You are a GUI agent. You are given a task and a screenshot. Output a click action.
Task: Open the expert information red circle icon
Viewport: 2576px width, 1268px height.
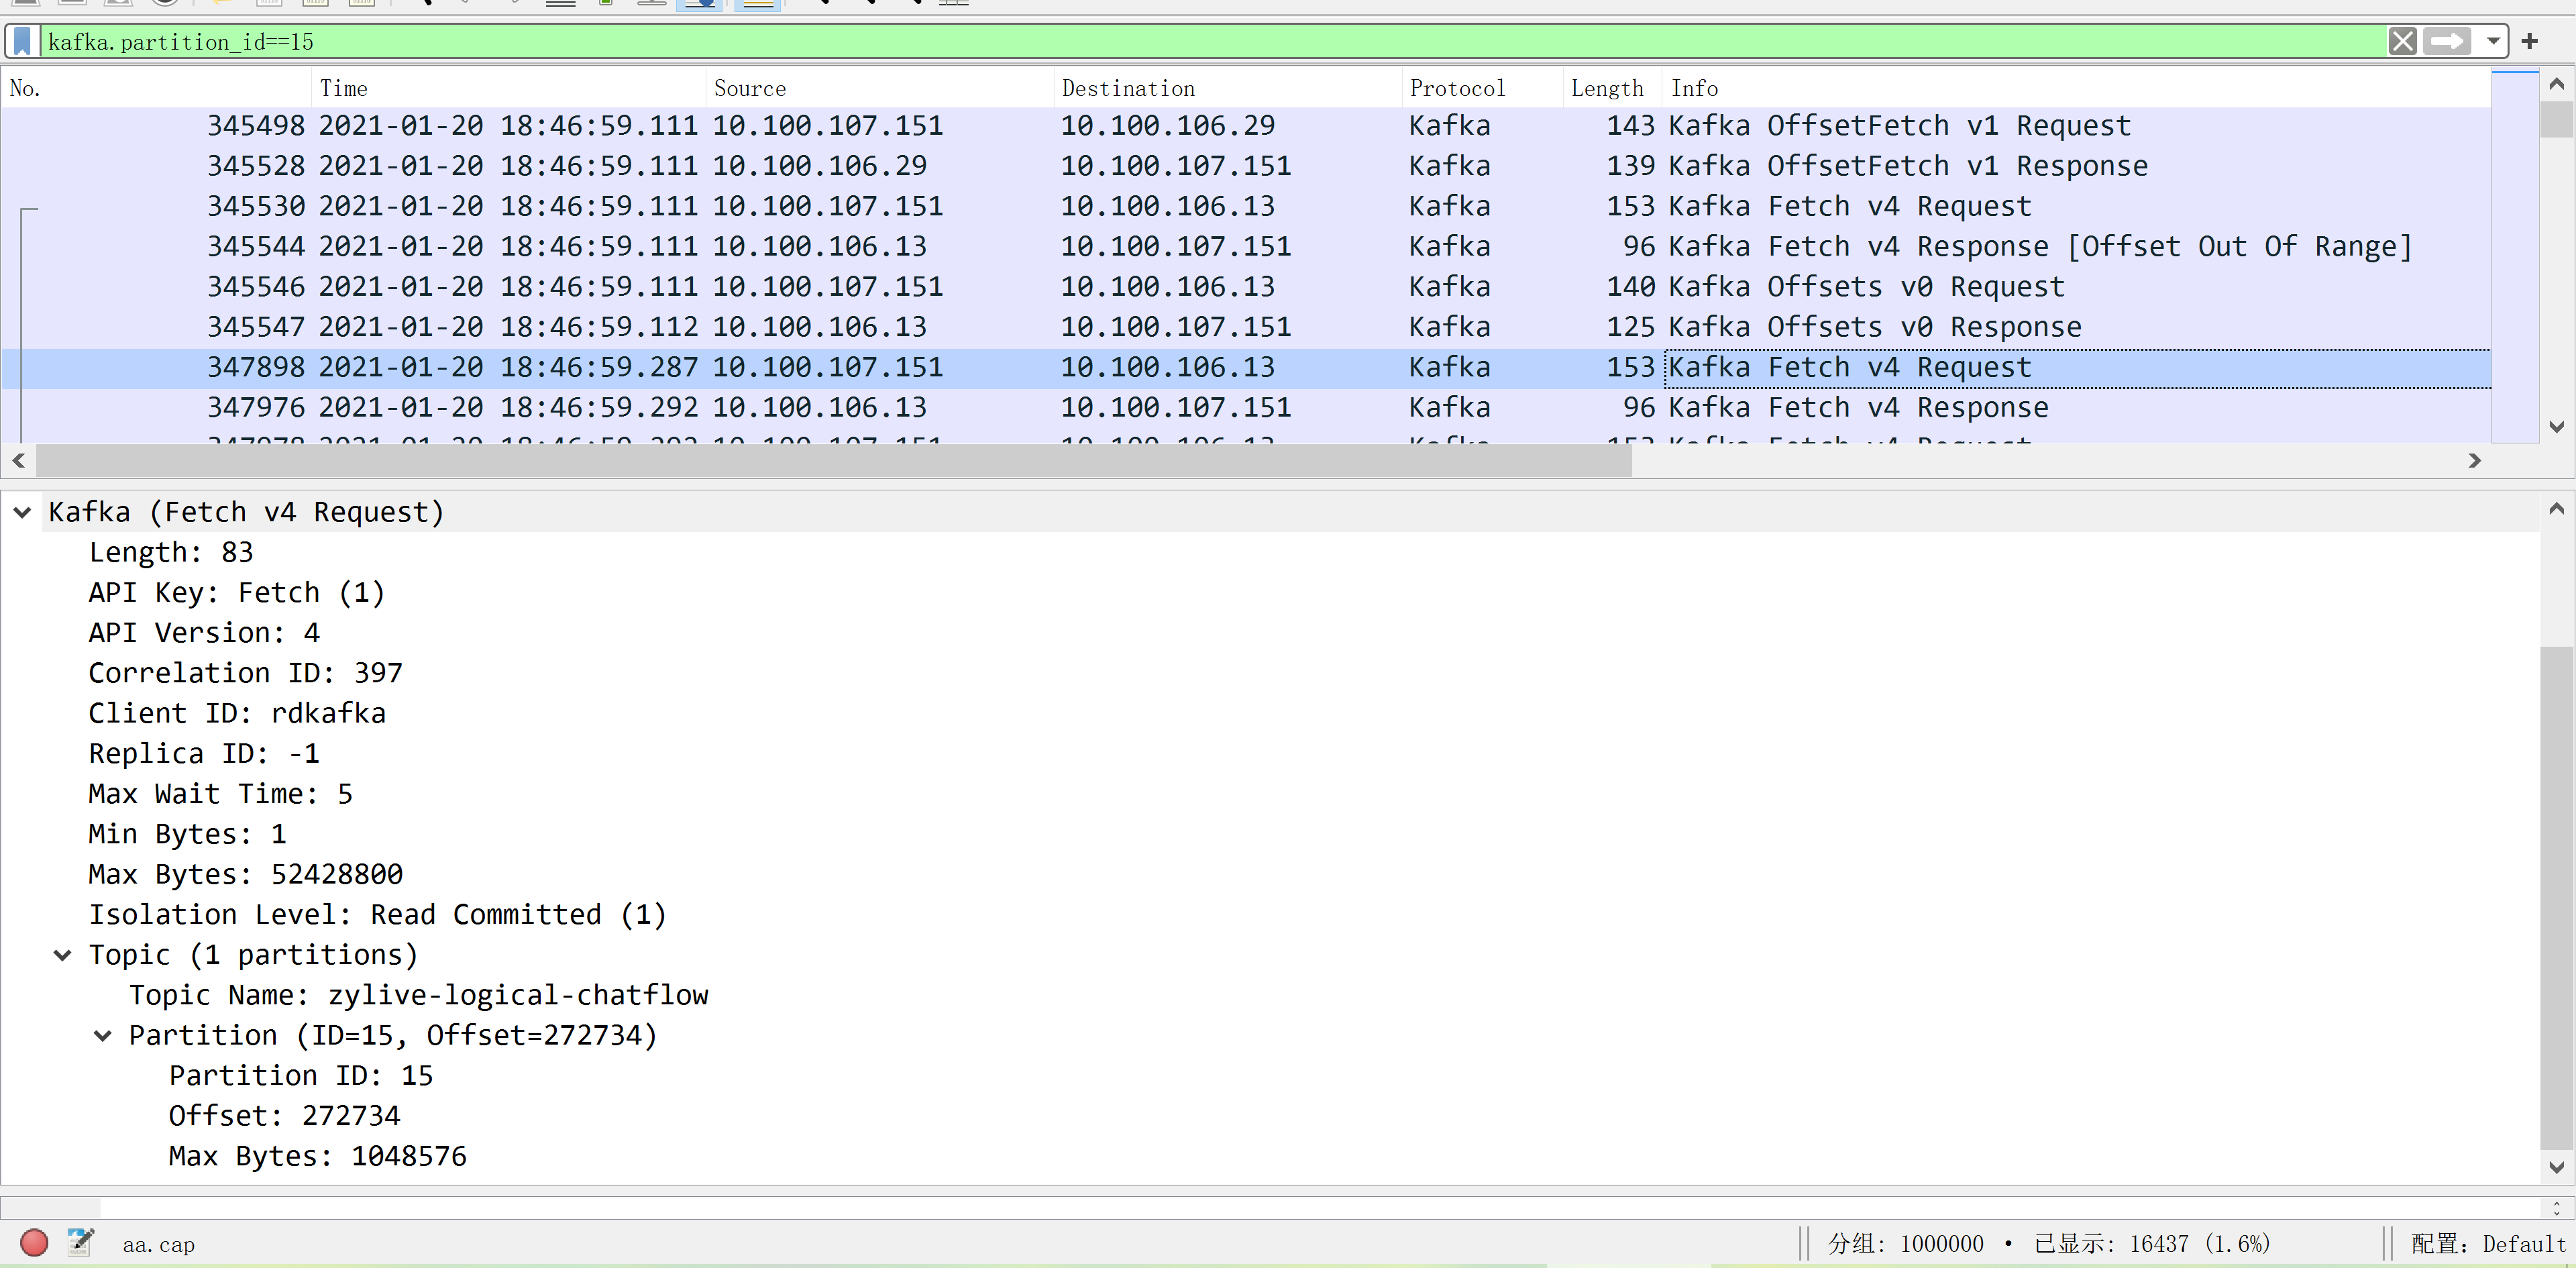(34, 1243)
